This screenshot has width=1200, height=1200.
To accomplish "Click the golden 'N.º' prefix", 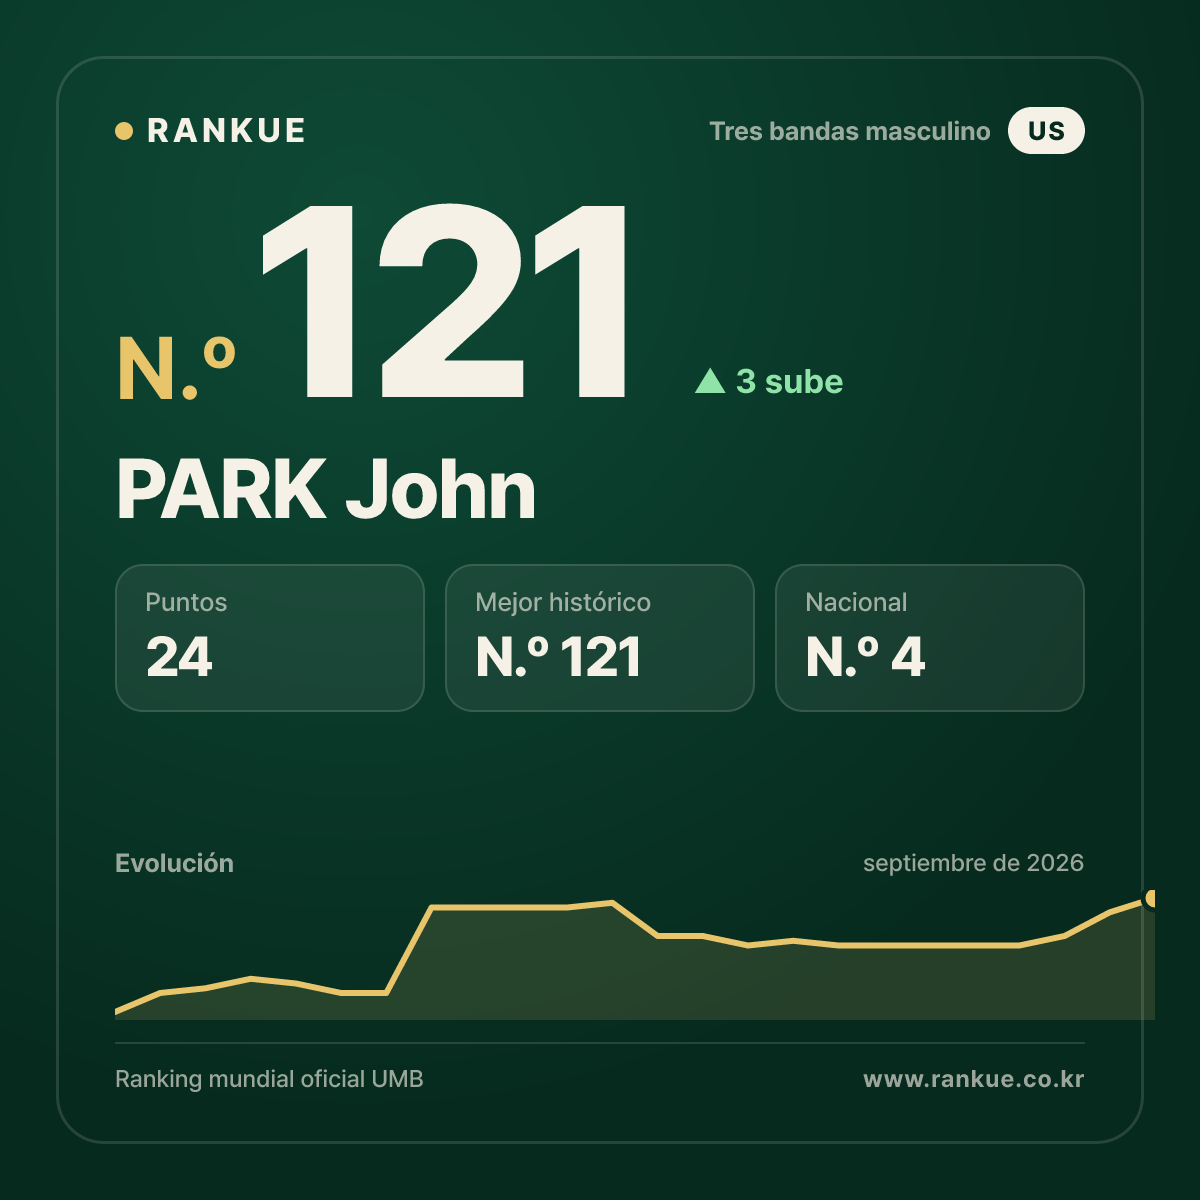I will [177, 370].
